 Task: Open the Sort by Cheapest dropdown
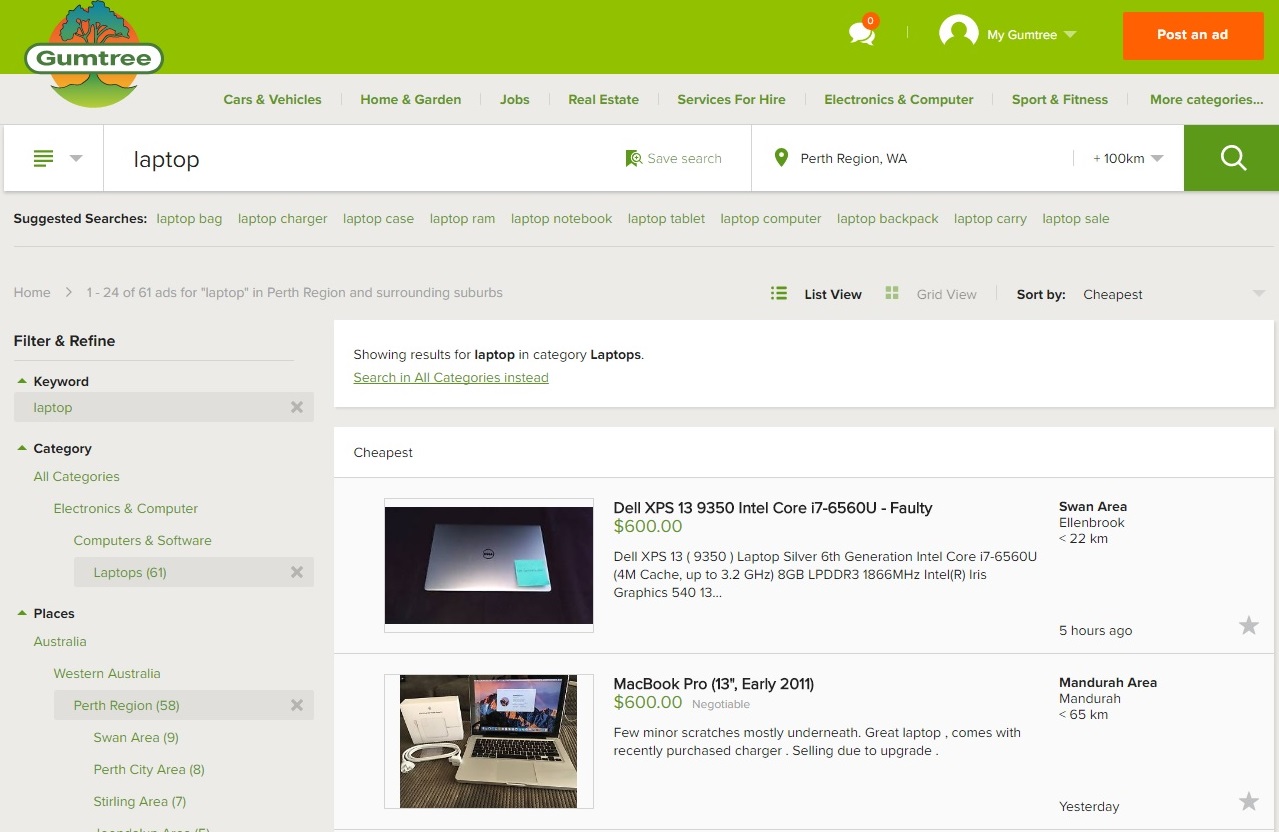[1173, 294]
